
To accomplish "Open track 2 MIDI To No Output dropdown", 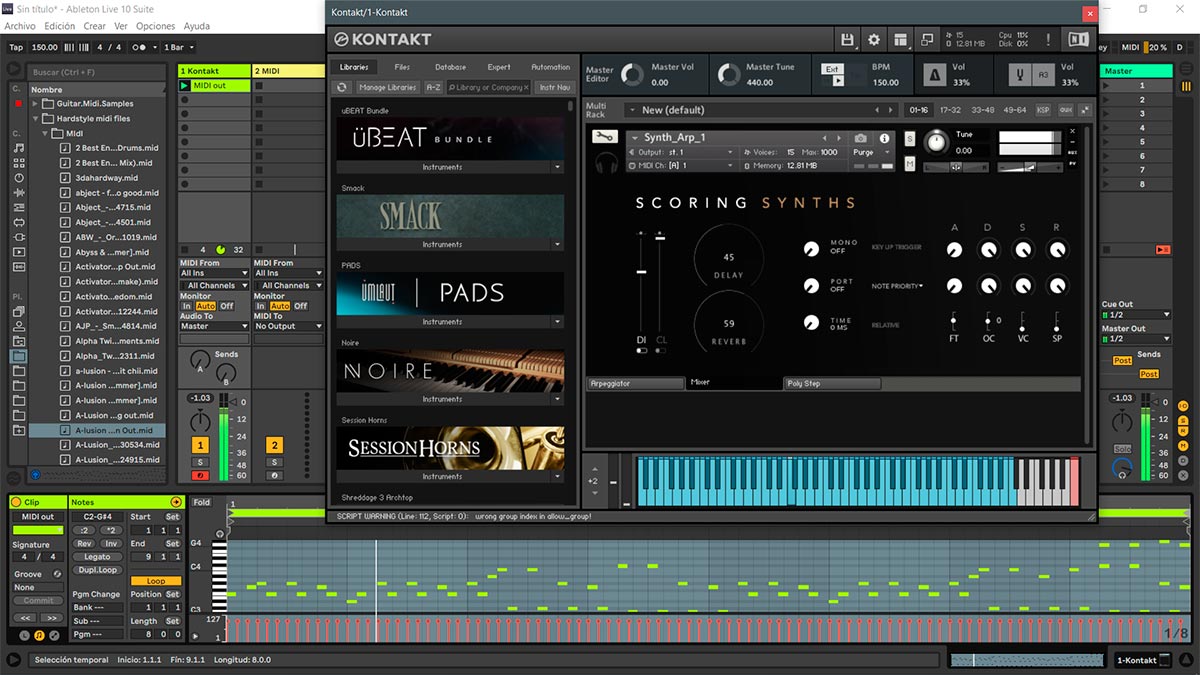I will point(288,326).
